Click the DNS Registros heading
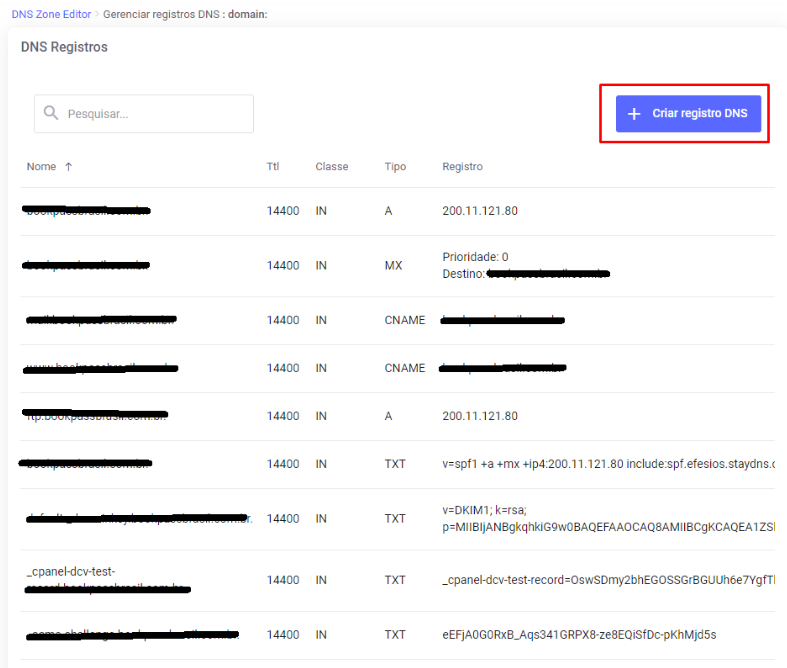787x668 pixels. (64, 47)
